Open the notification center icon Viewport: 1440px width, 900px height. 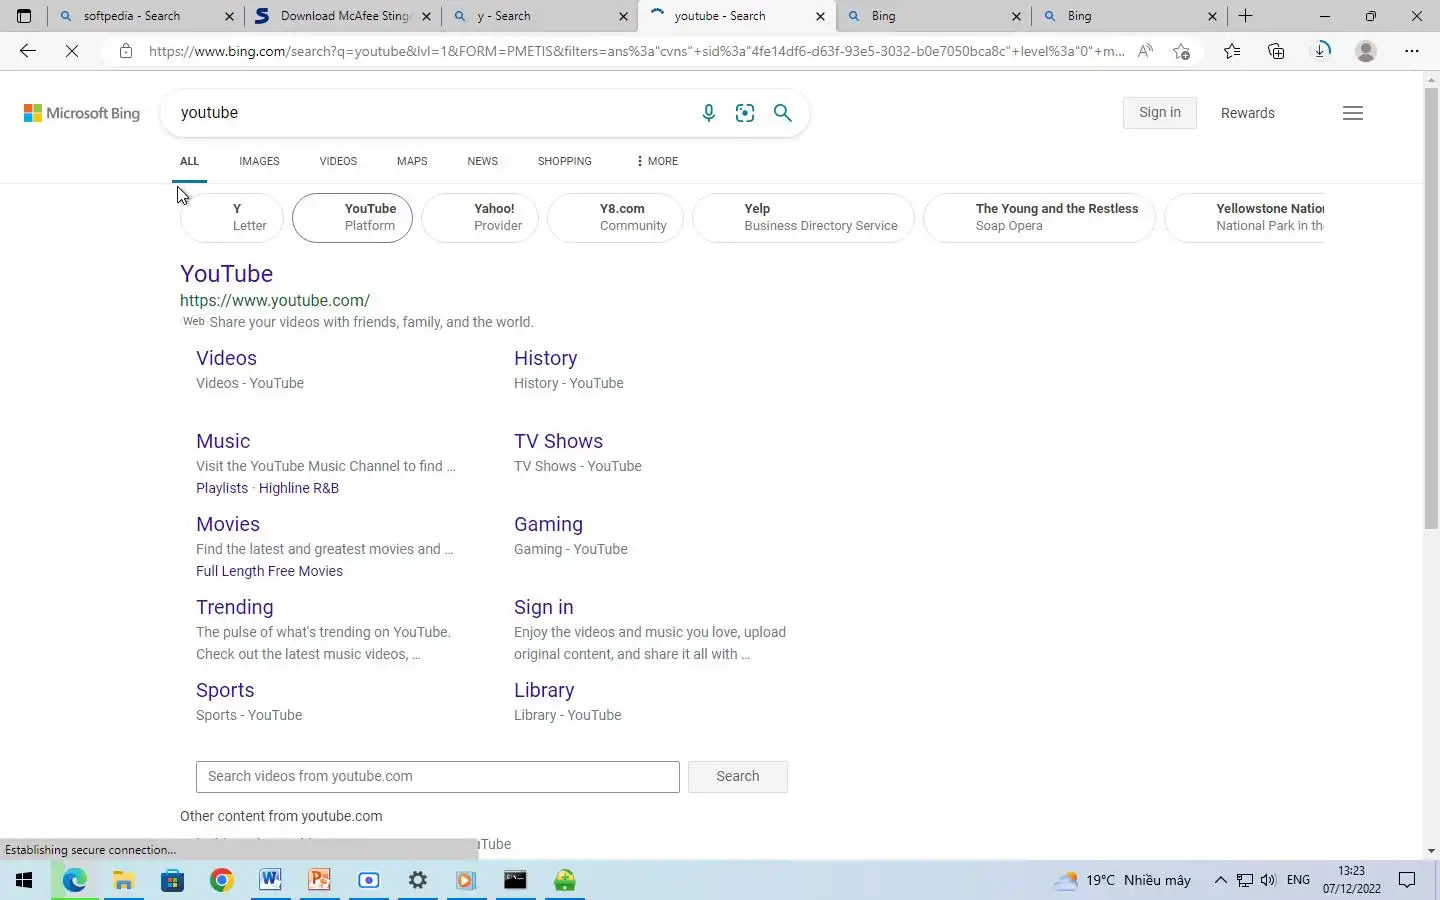point(1407,880)
